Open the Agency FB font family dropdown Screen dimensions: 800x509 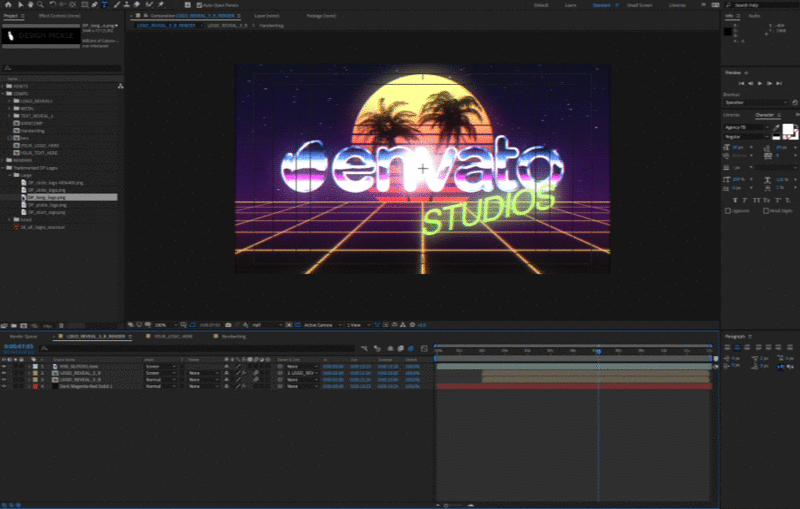tap(746, 127)
